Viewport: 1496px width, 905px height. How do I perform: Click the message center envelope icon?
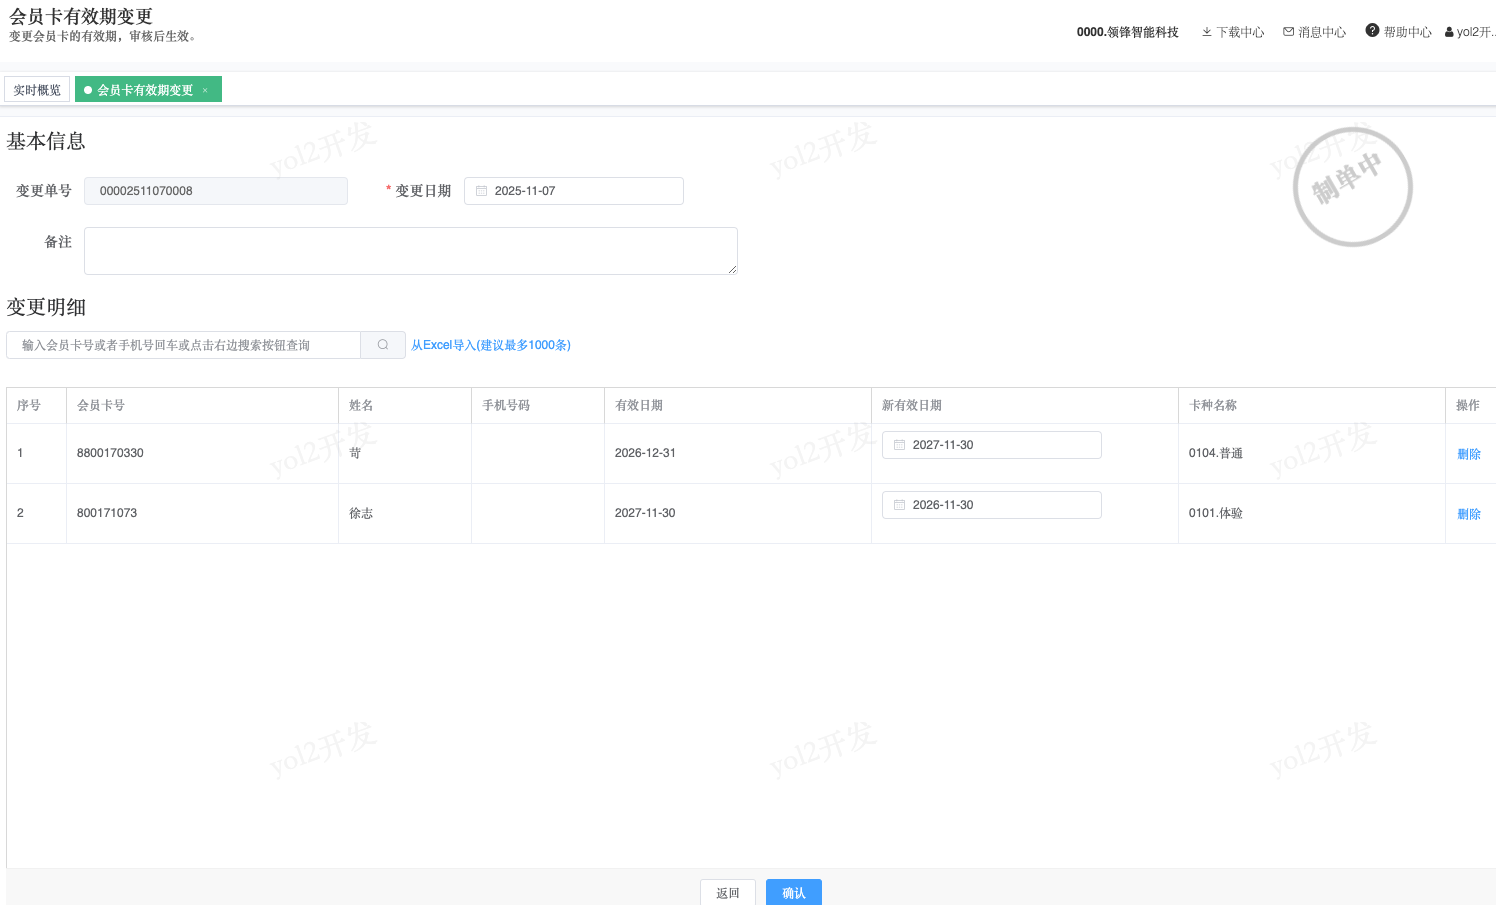[x=1289, y=32]
